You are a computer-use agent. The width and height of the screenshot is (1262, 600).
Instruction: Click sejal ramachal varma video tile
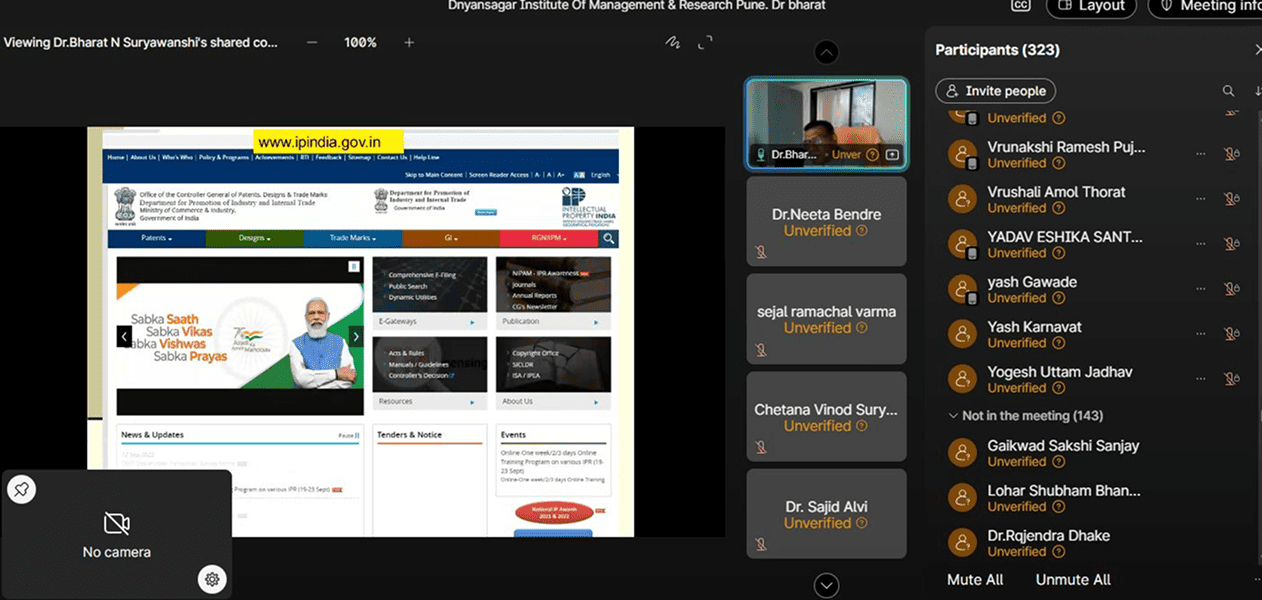coord(826,319)
